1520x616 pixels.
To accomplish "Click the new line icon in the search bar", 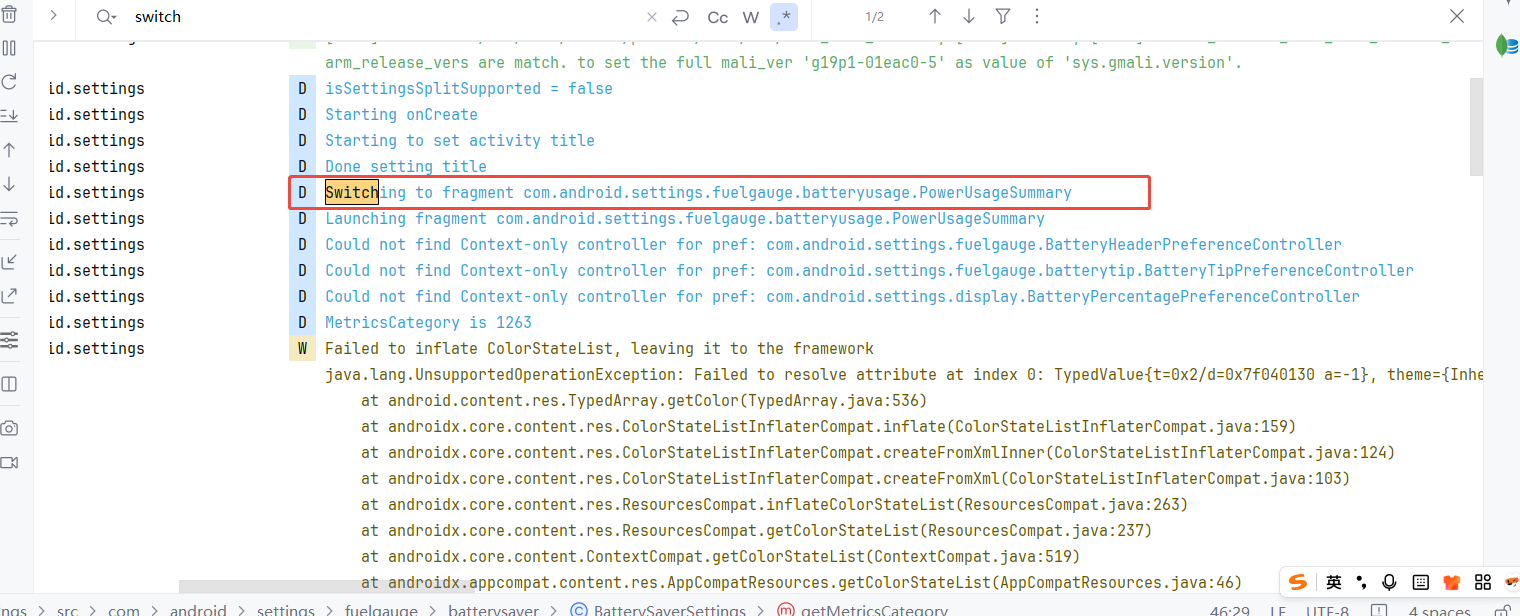I will 681,17.
